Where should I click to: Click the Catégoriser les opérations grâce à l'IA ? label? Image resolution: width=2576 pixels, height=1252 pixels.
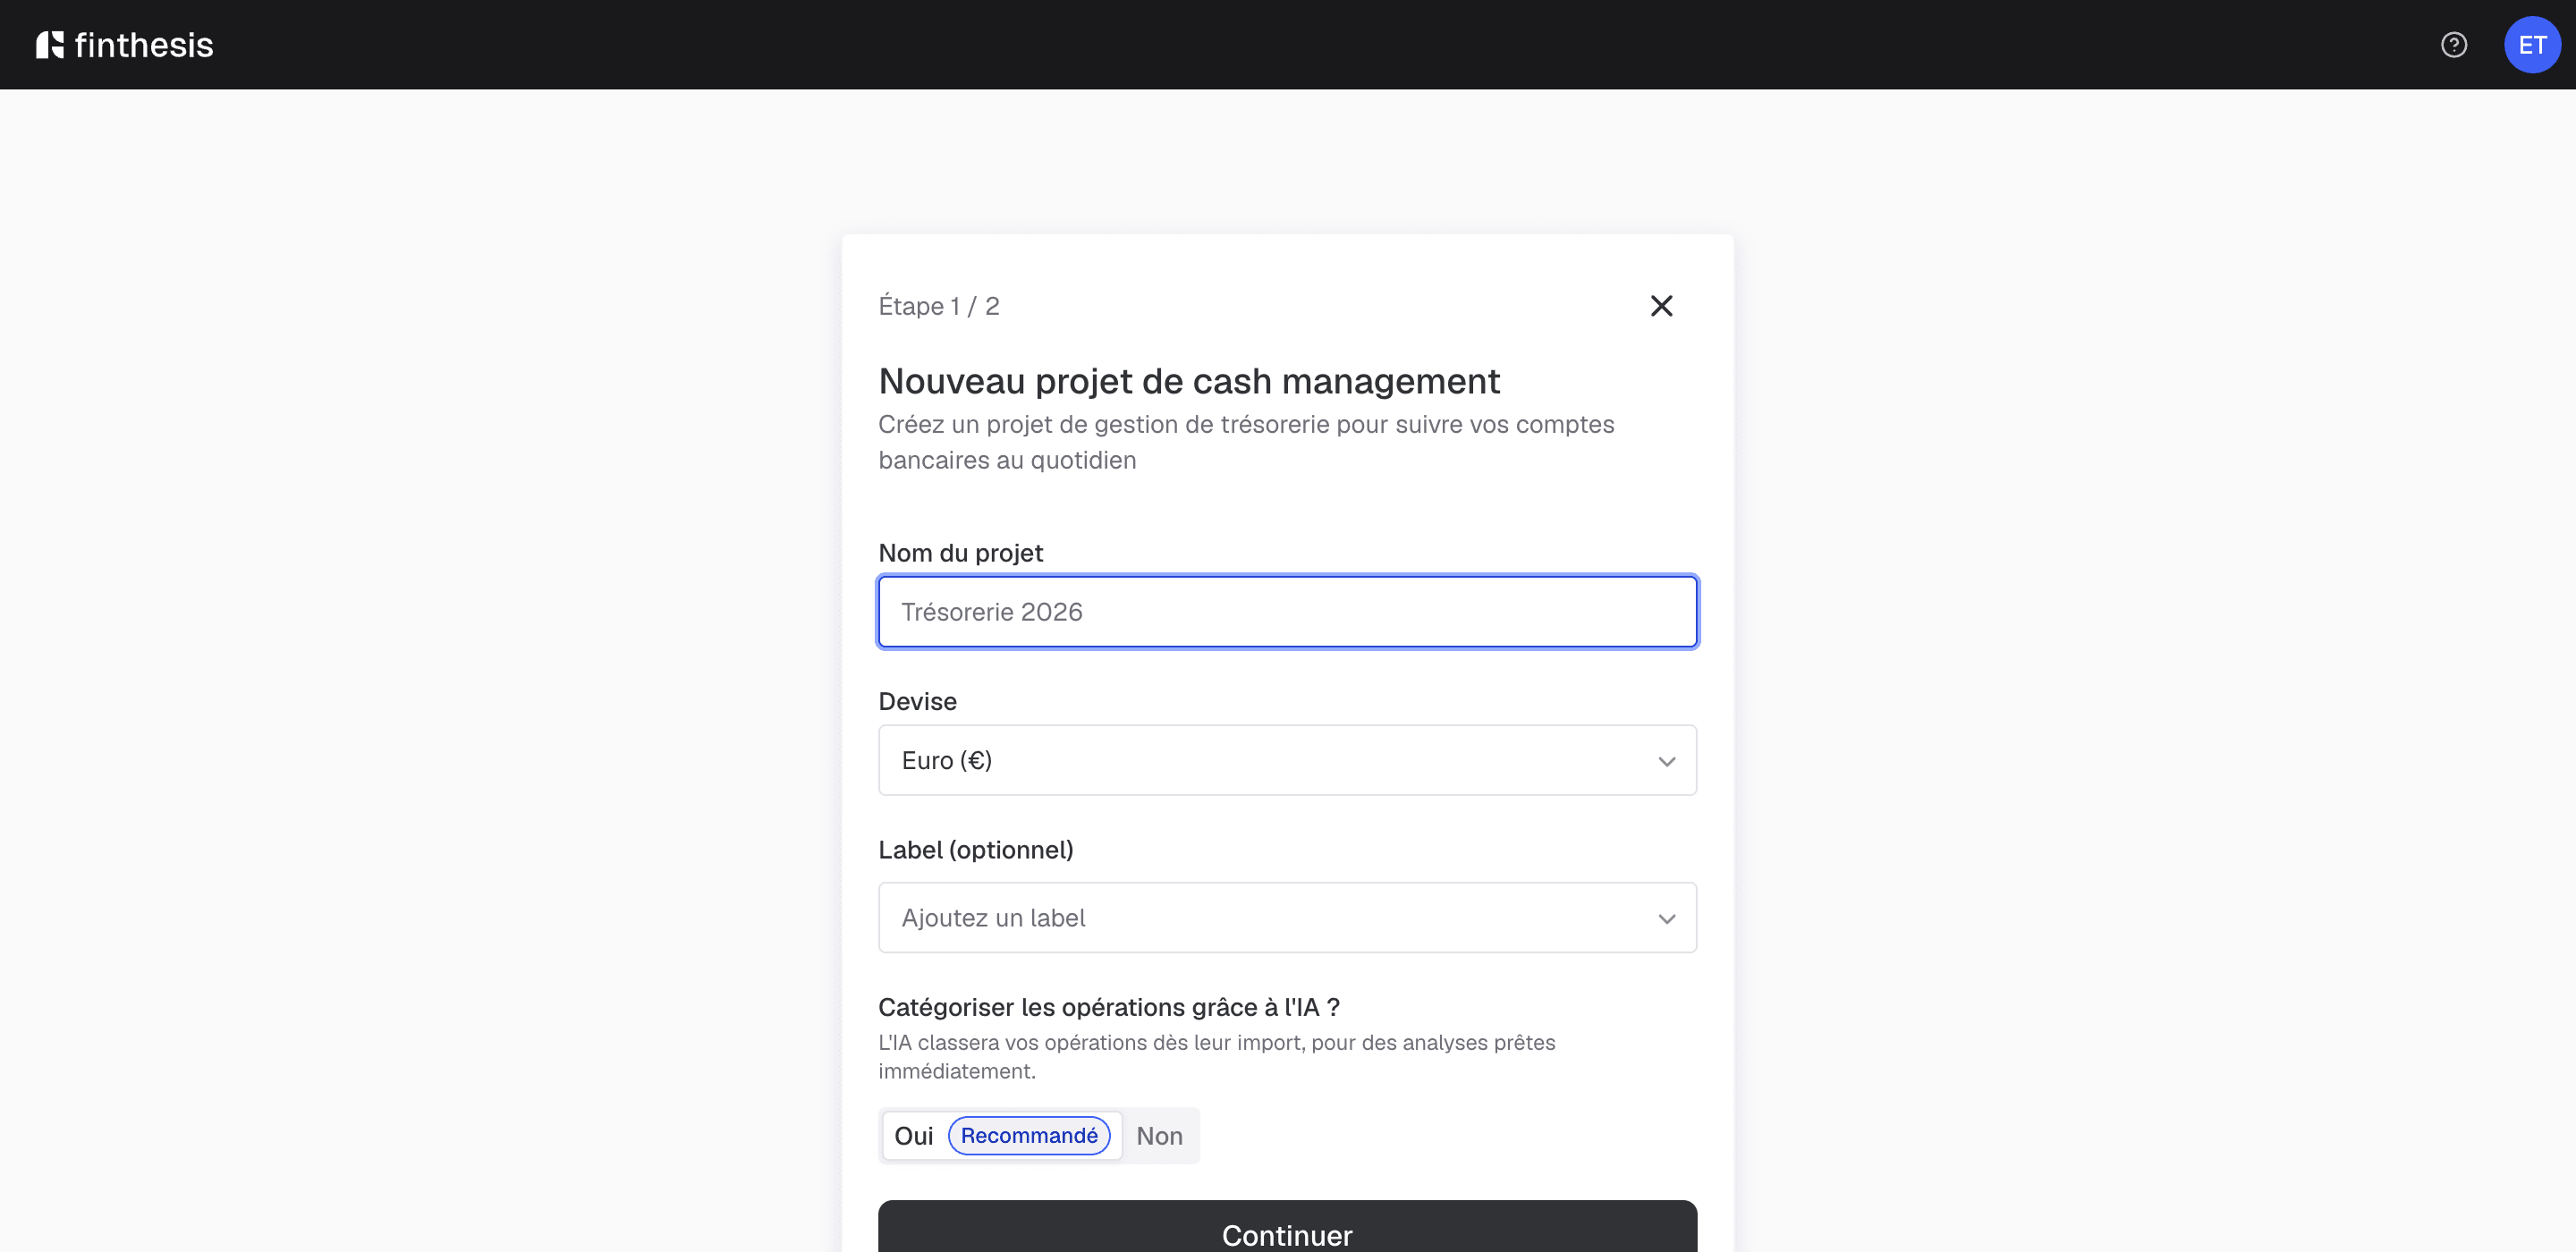pos(1109,1007)
